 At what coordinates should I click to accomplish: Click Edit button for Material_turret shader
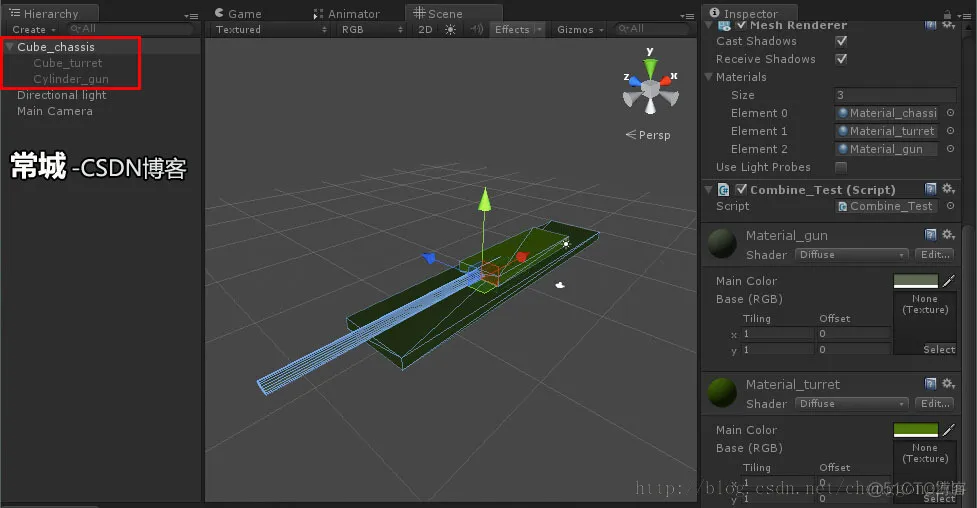pos(935,403)
